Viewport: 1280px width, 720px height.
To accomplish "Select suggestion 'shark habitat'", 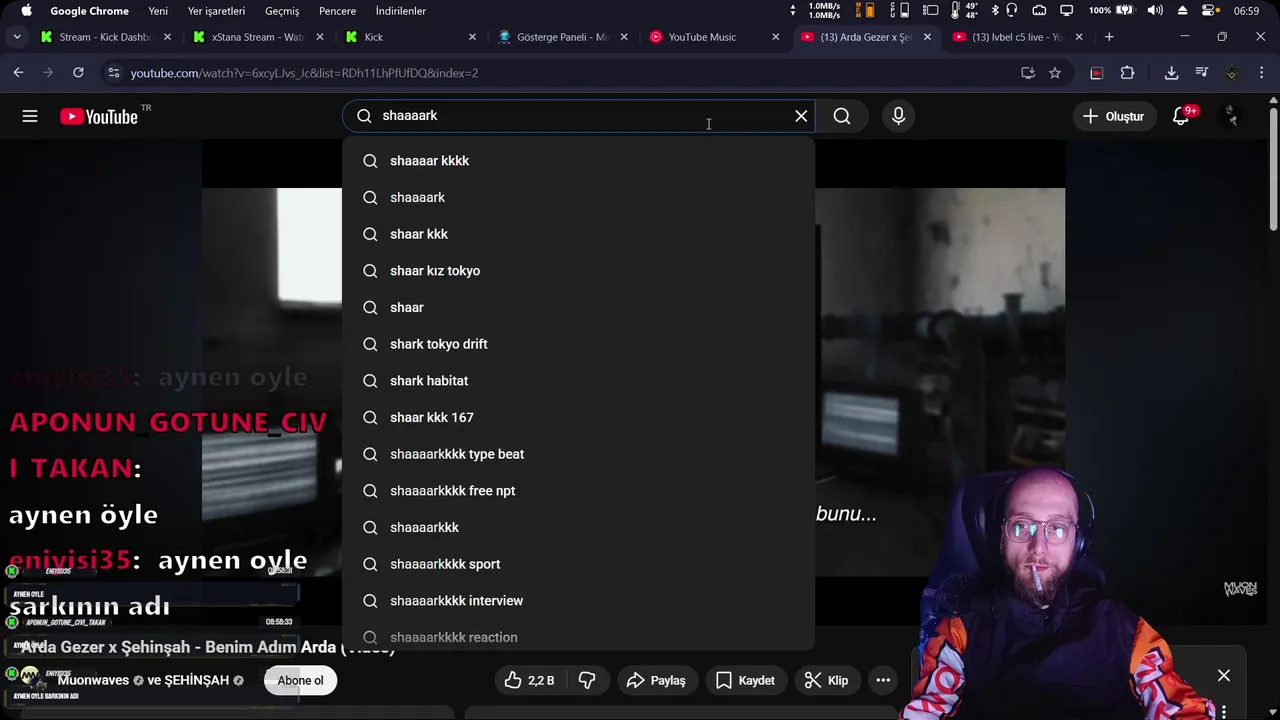I will [578, 381].
